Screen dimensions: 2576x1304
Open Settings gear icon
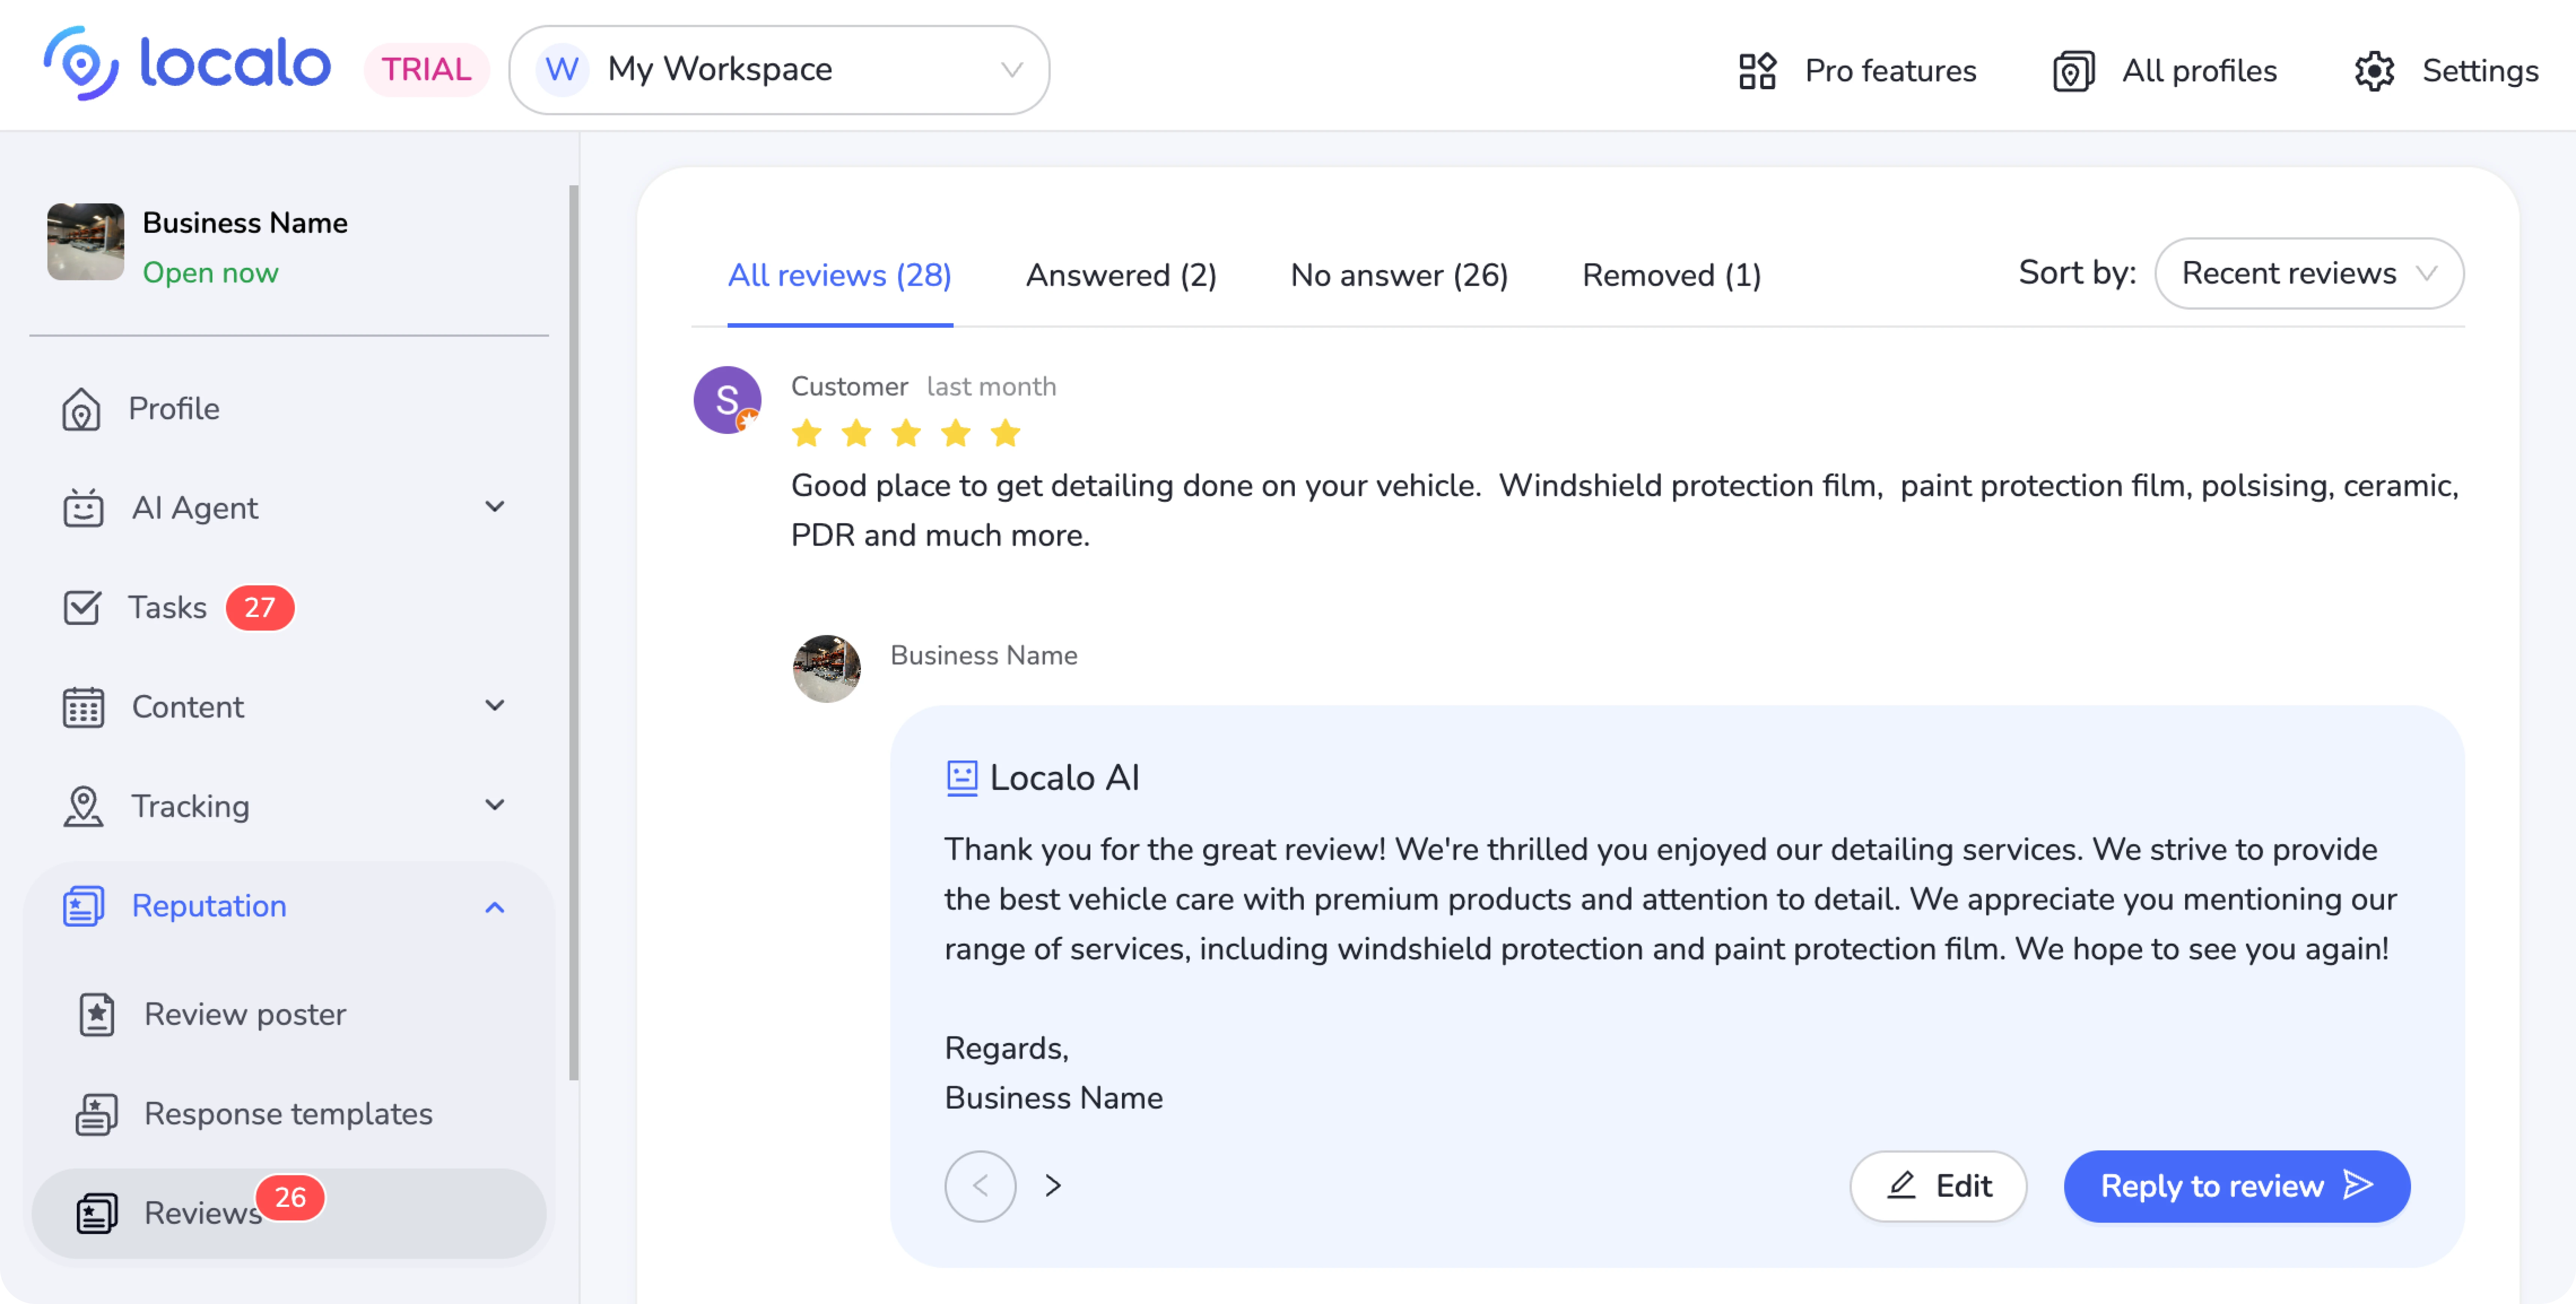(2374, 71)
